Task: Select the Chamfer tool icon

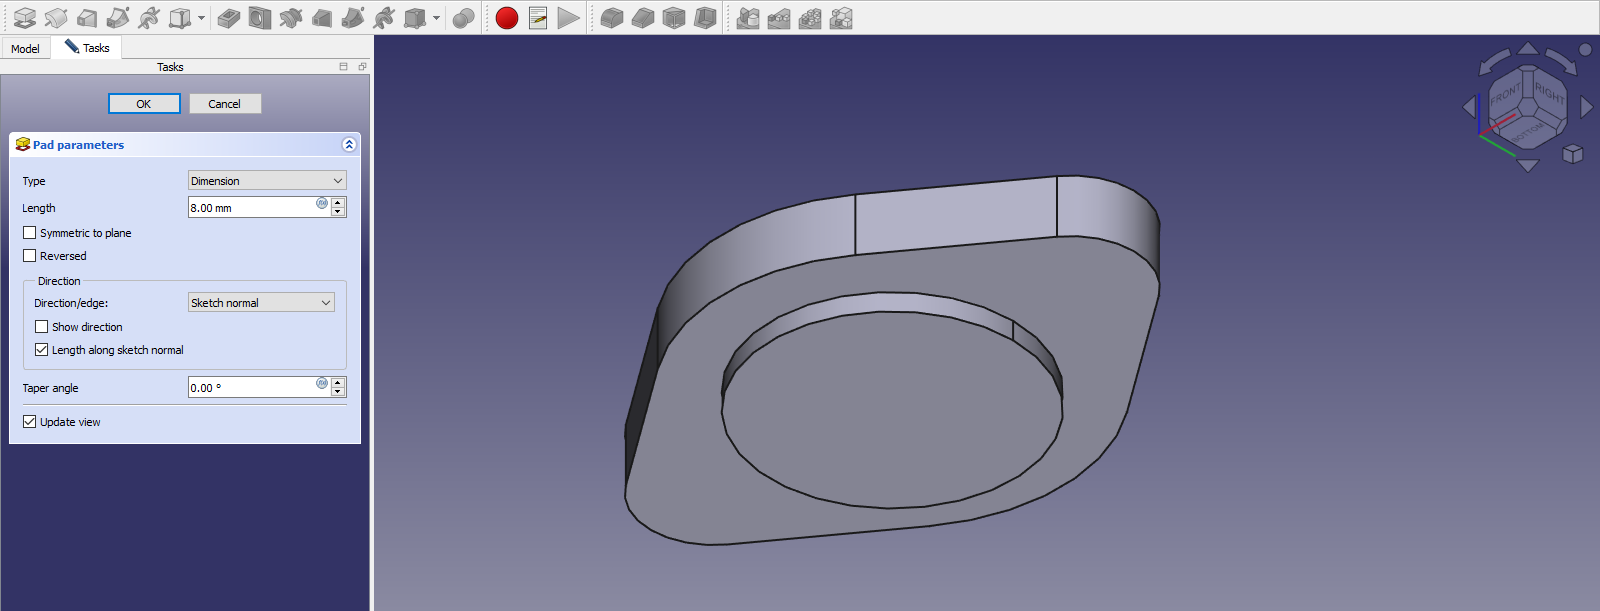Action: 643,18
